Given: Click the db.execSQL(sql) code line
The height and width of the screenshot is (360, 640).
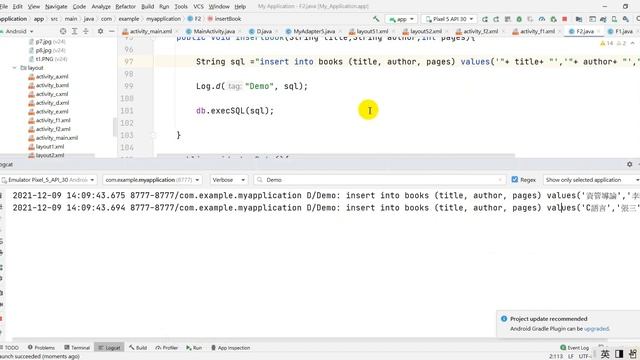Looking at the screenshot, I should [235, 111].
